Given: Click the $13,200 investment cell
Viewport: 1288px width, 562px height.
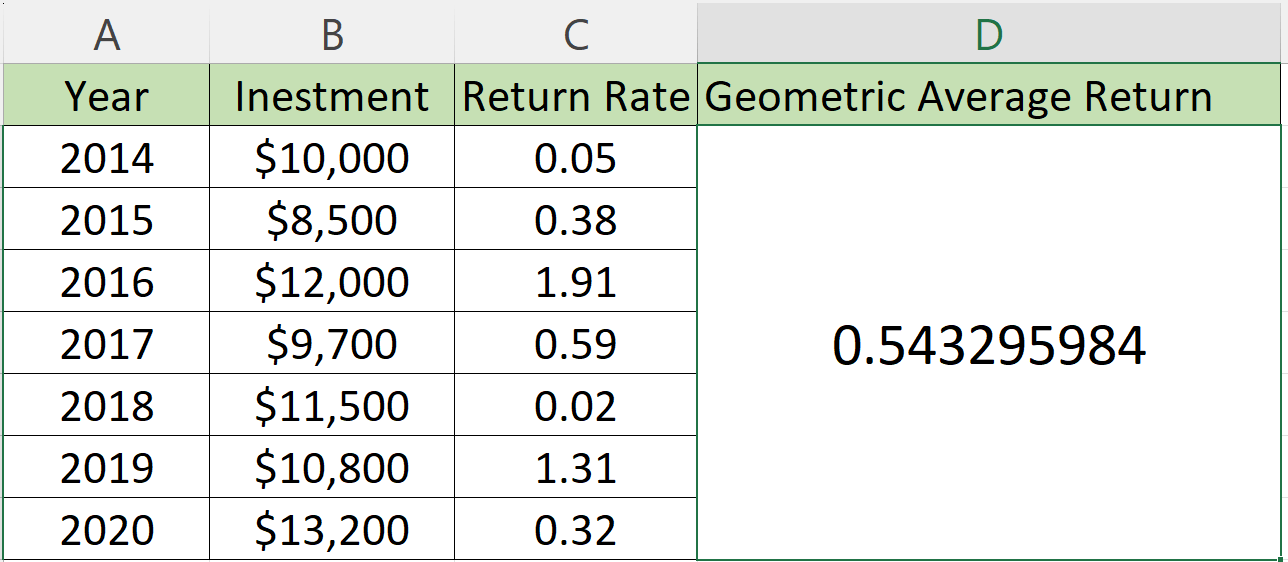Looking at the screenshot, I should (x=332, y=529).
